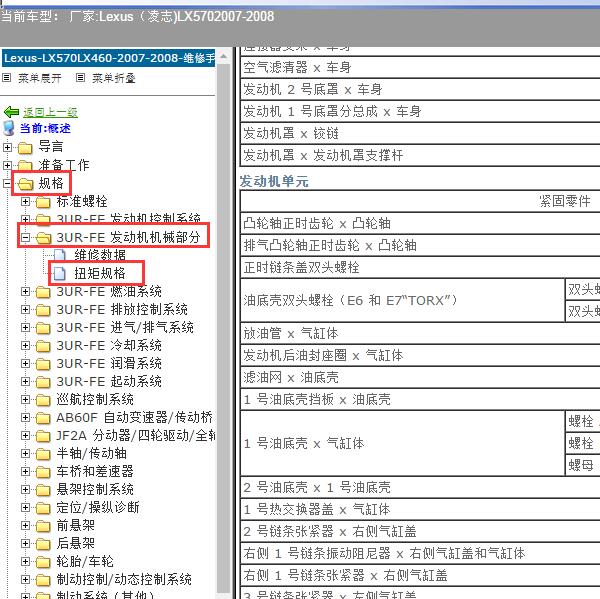Click the 放油管 x 气缸体 row
This screenshot has height=599, width=600.
[420, 334]
